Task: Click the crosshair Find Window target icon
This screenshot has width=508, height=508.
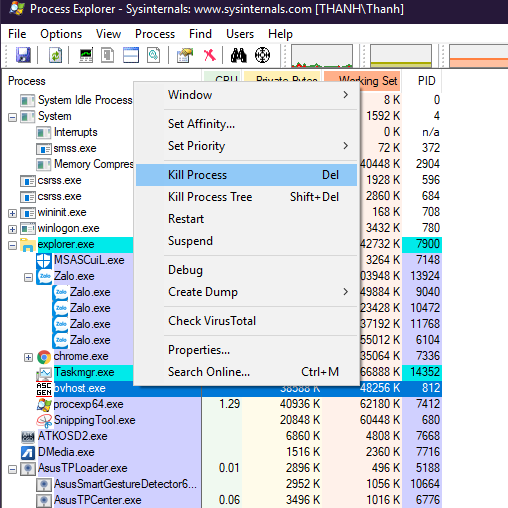Action: click(x=262, y=55)
